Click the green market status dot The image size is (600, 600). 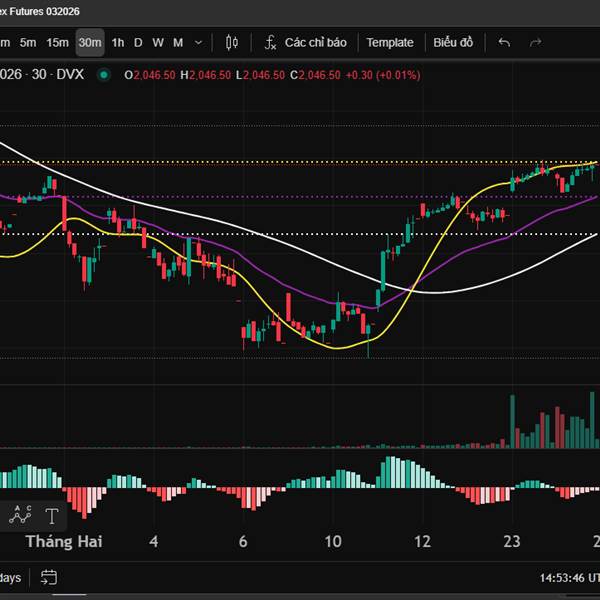104,75
